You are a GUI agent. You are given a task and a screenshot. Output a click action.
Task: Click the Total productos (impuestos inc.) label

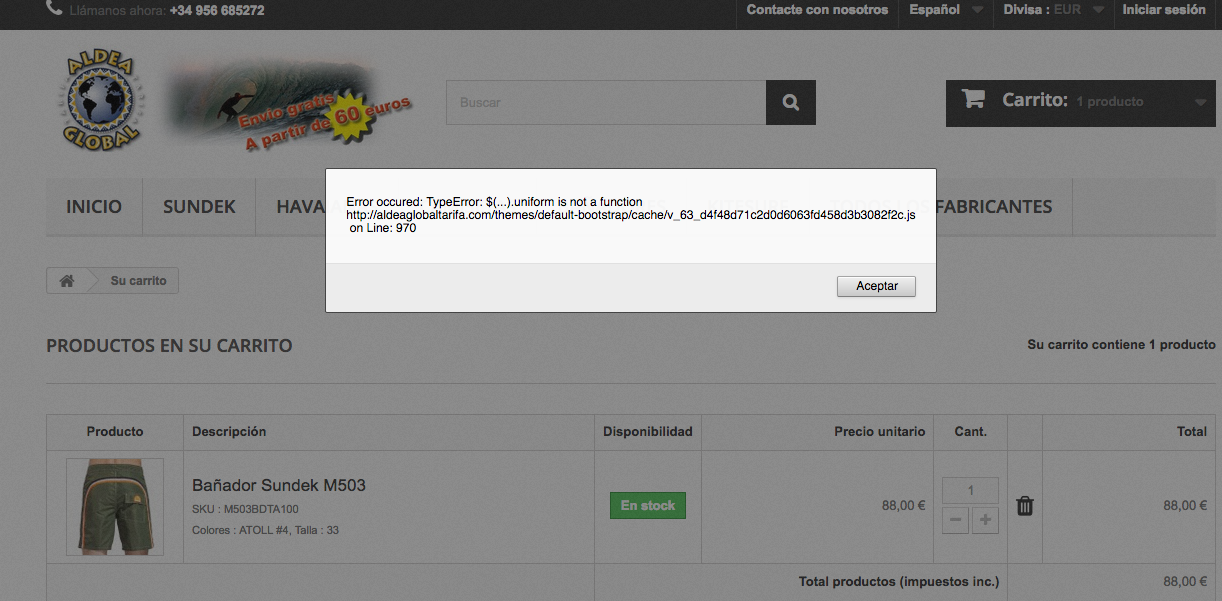tap(899, 581)
